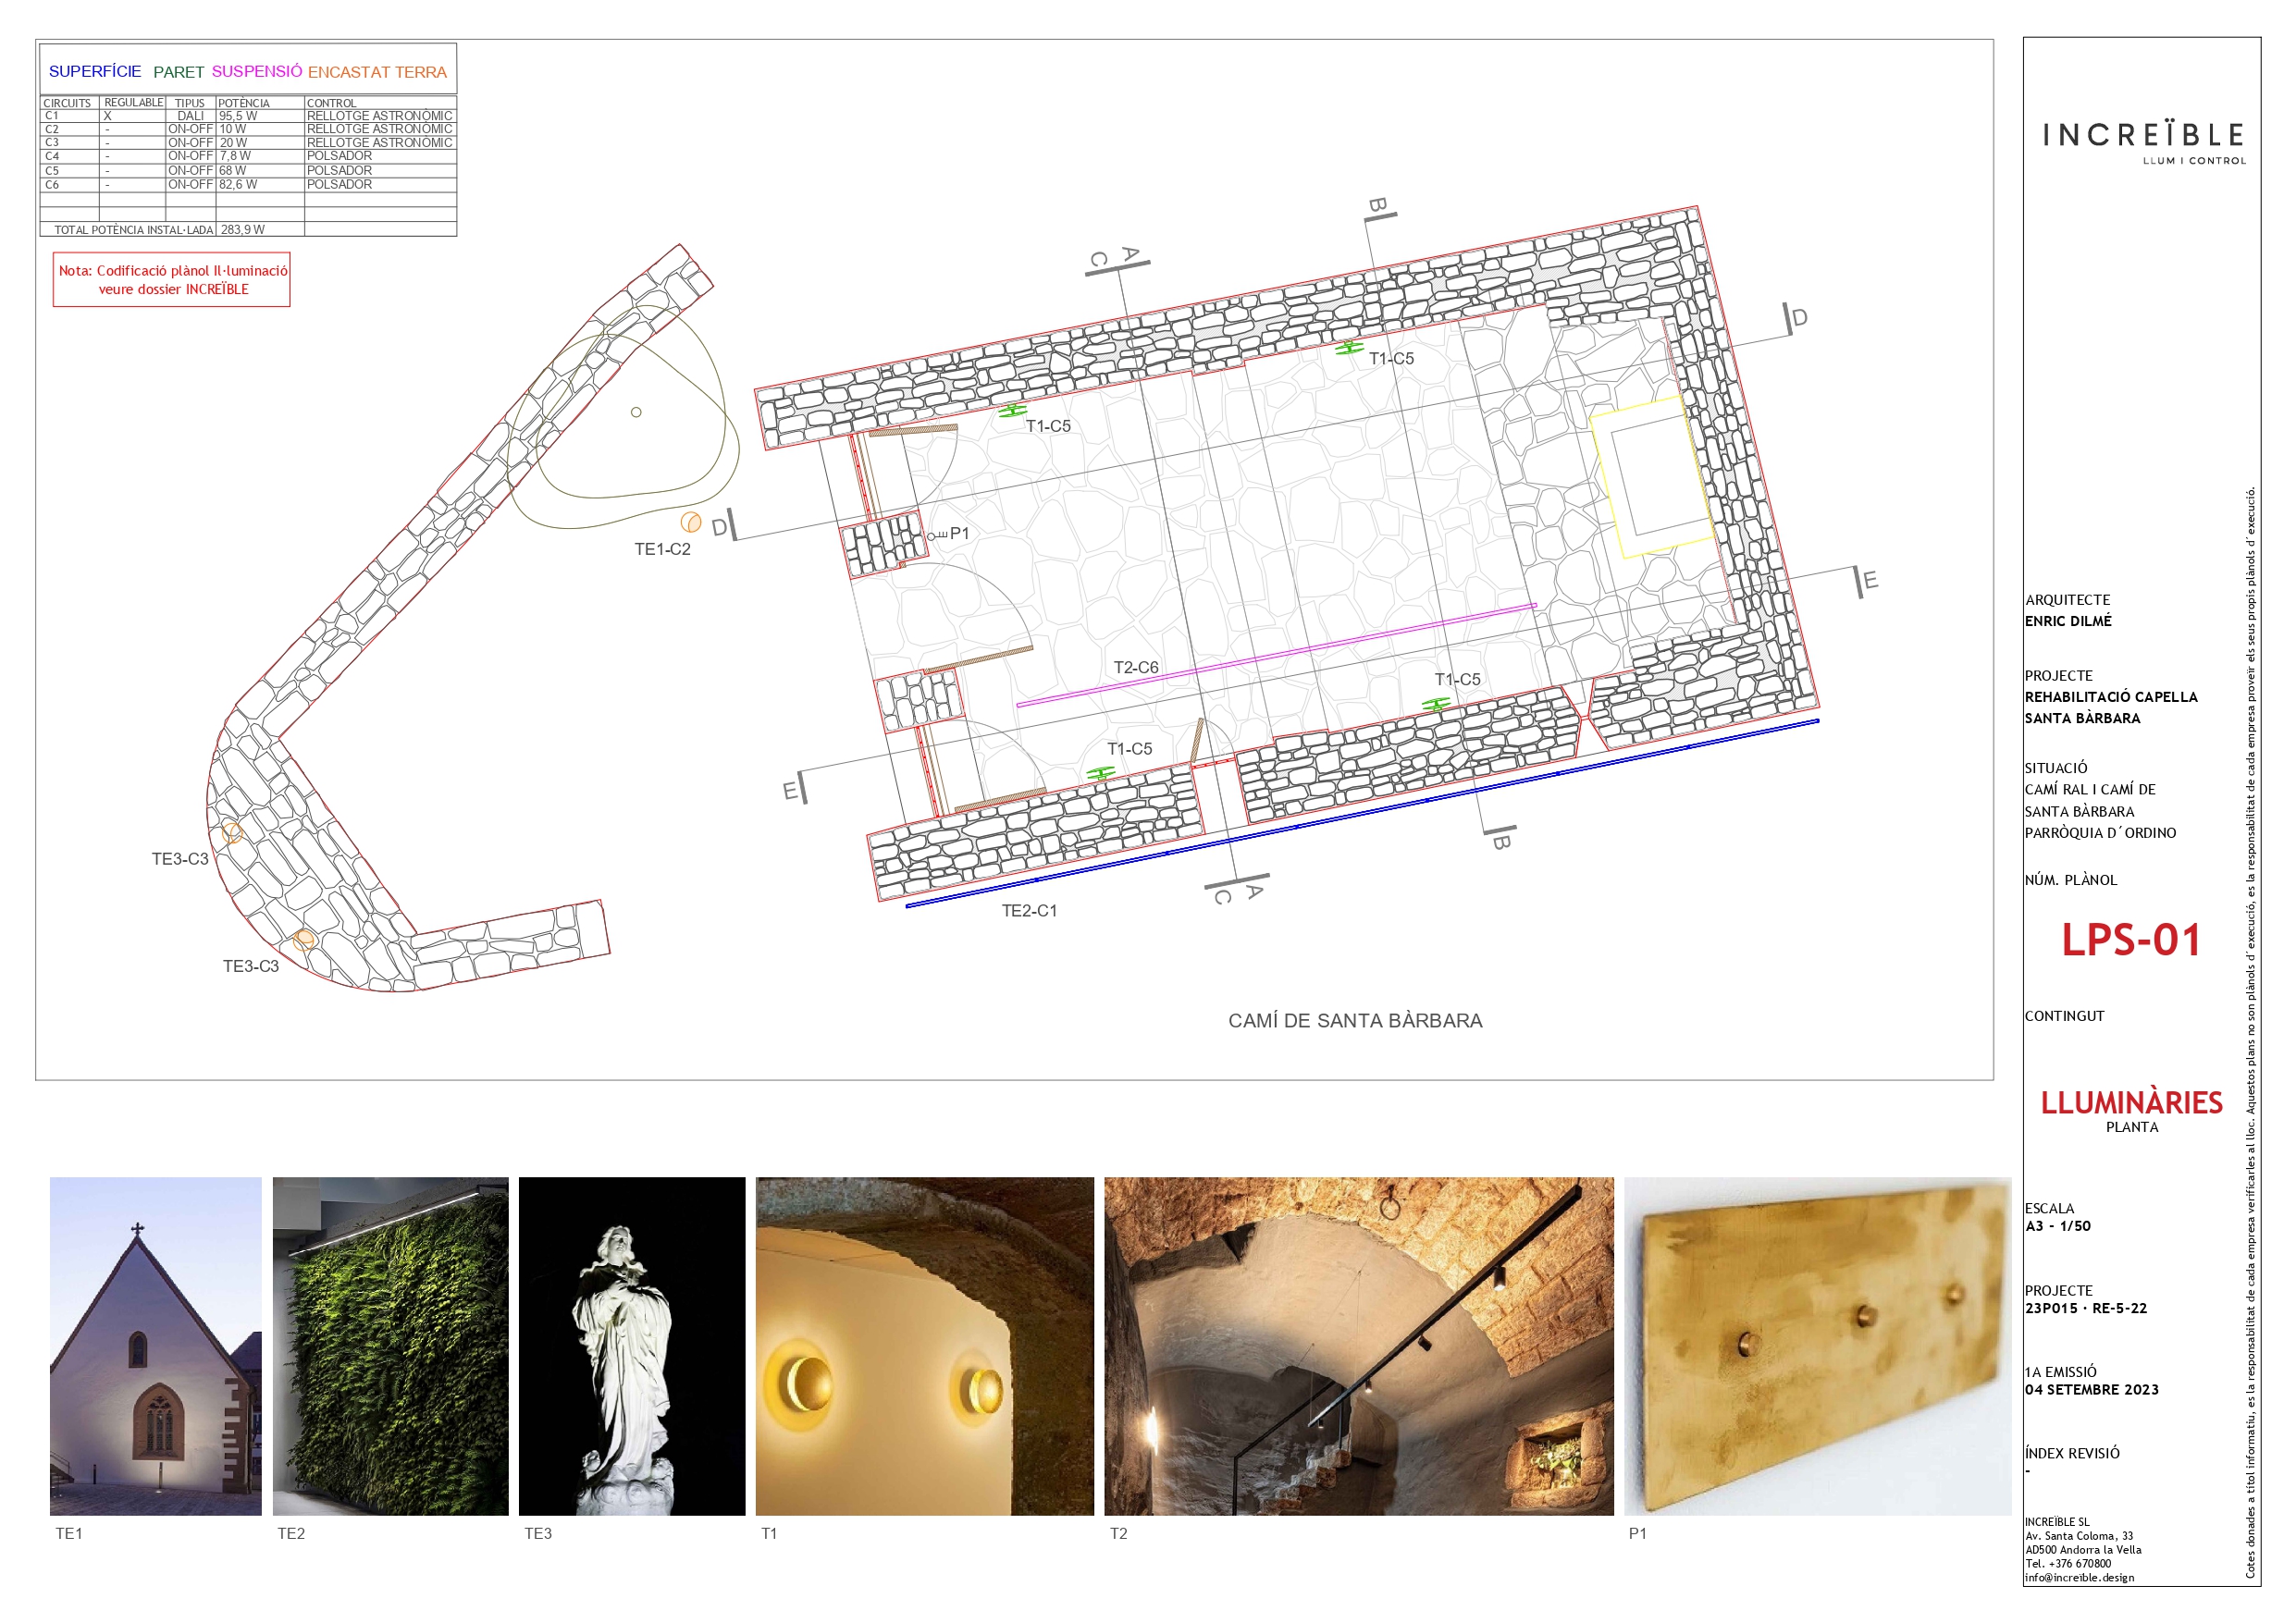The image size is (2296, 1623).
Task: Click the T1 brass wall lights photo
Action: click(924, 1345)
